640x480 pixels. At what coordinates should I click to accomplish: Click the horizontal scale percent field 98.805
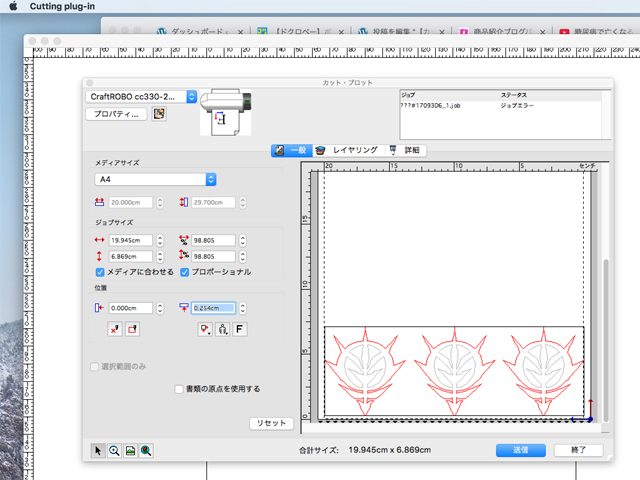click(213, 240)
